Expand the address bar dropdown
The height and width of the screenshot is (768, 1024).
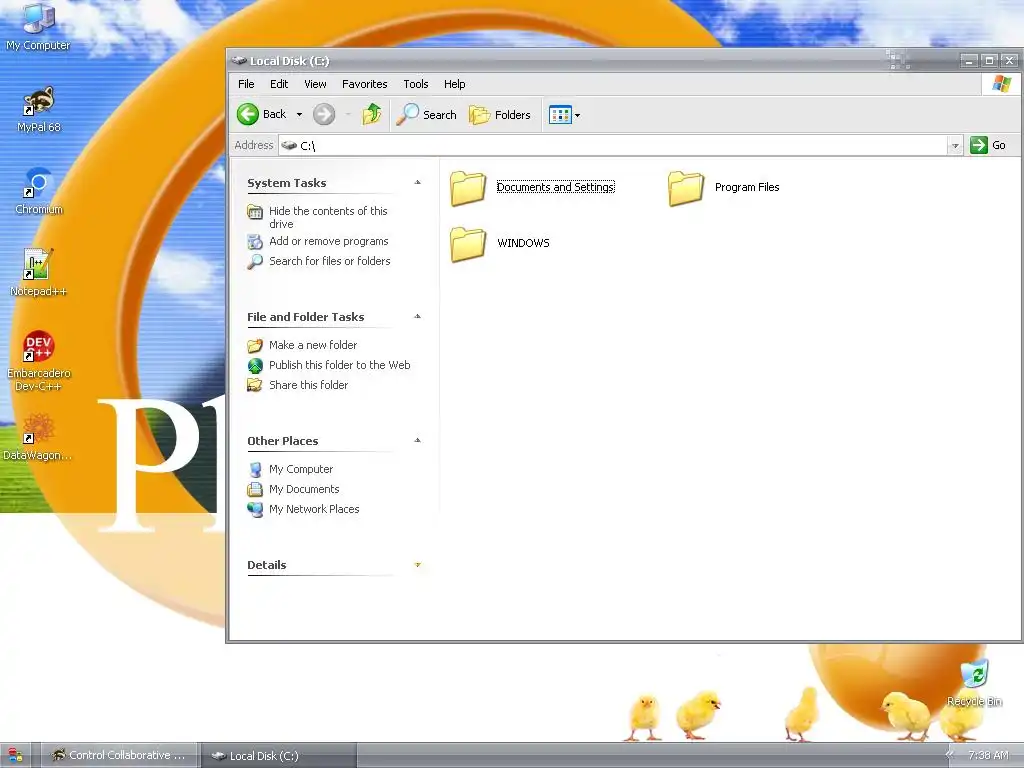[x=955, y=146]
